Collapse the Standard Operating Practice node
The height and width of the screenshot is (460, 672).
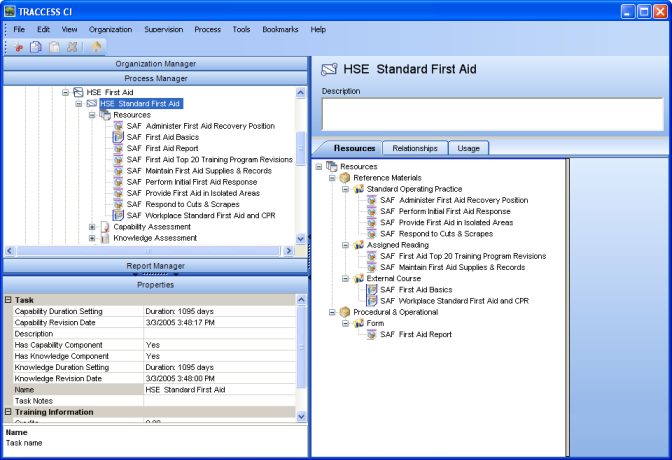pyautogui.click(x=345, y=189)
